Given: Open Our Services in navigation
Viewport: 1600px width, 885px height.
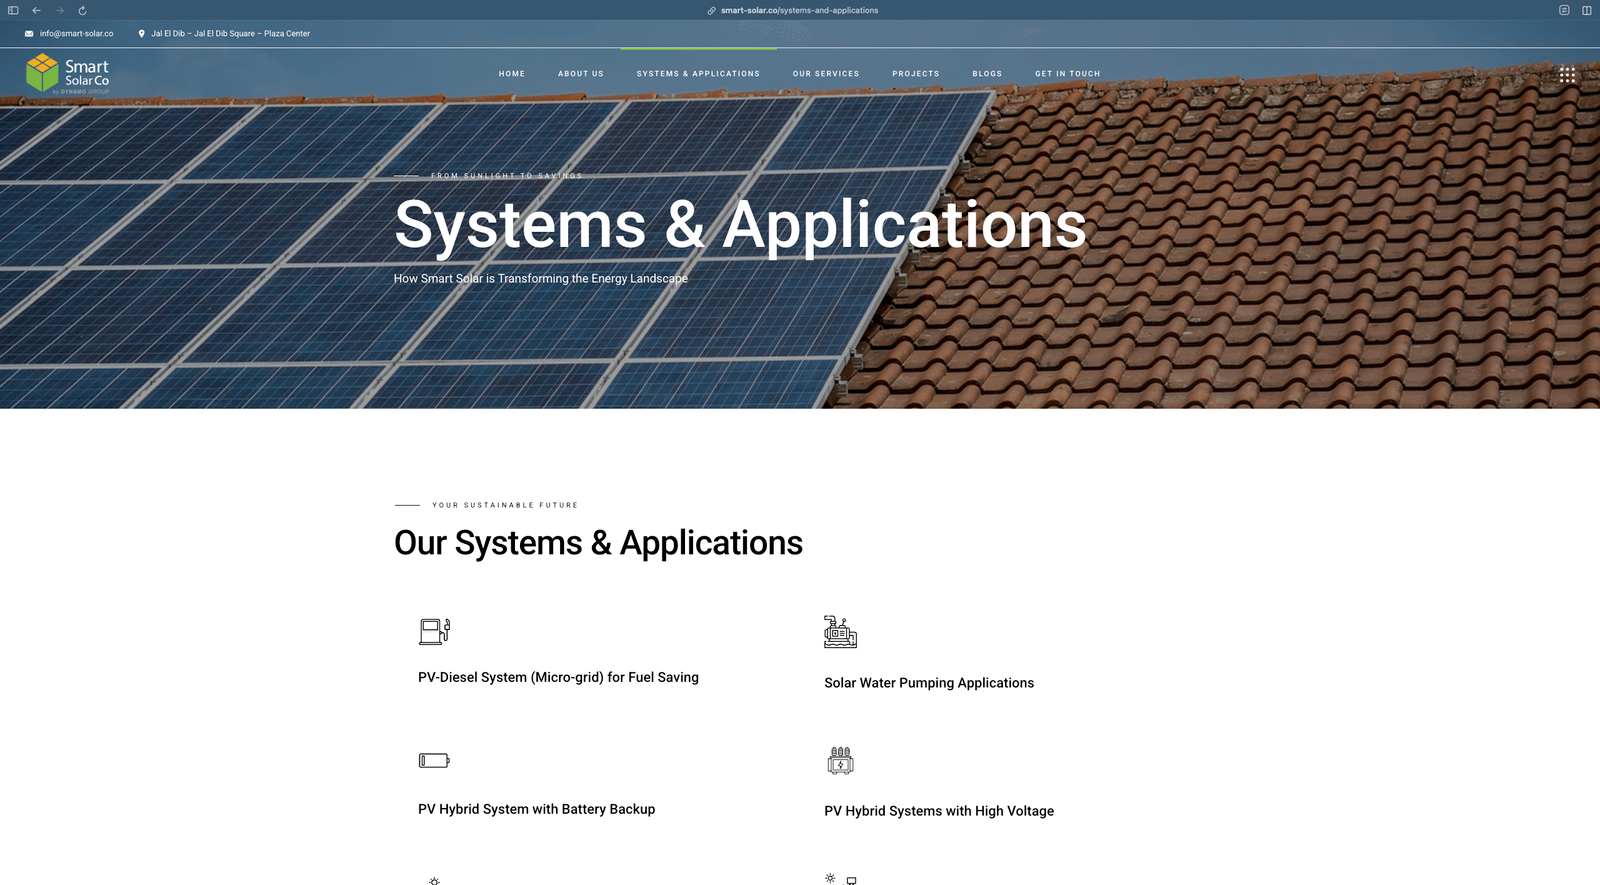Looking at the screenshot, I should pyautogui.click(x=825, y=74).
